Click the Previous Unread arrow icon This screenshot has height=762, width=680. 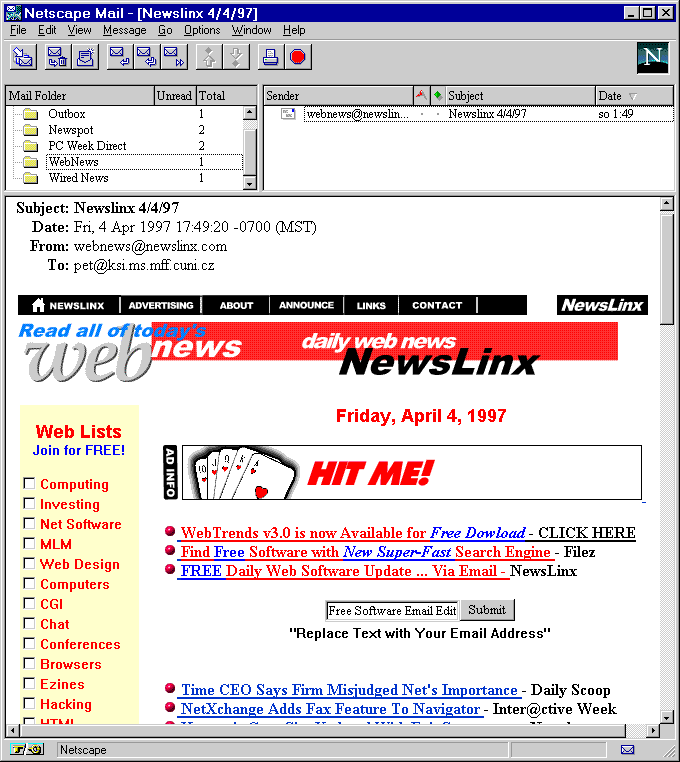[209, 57]
